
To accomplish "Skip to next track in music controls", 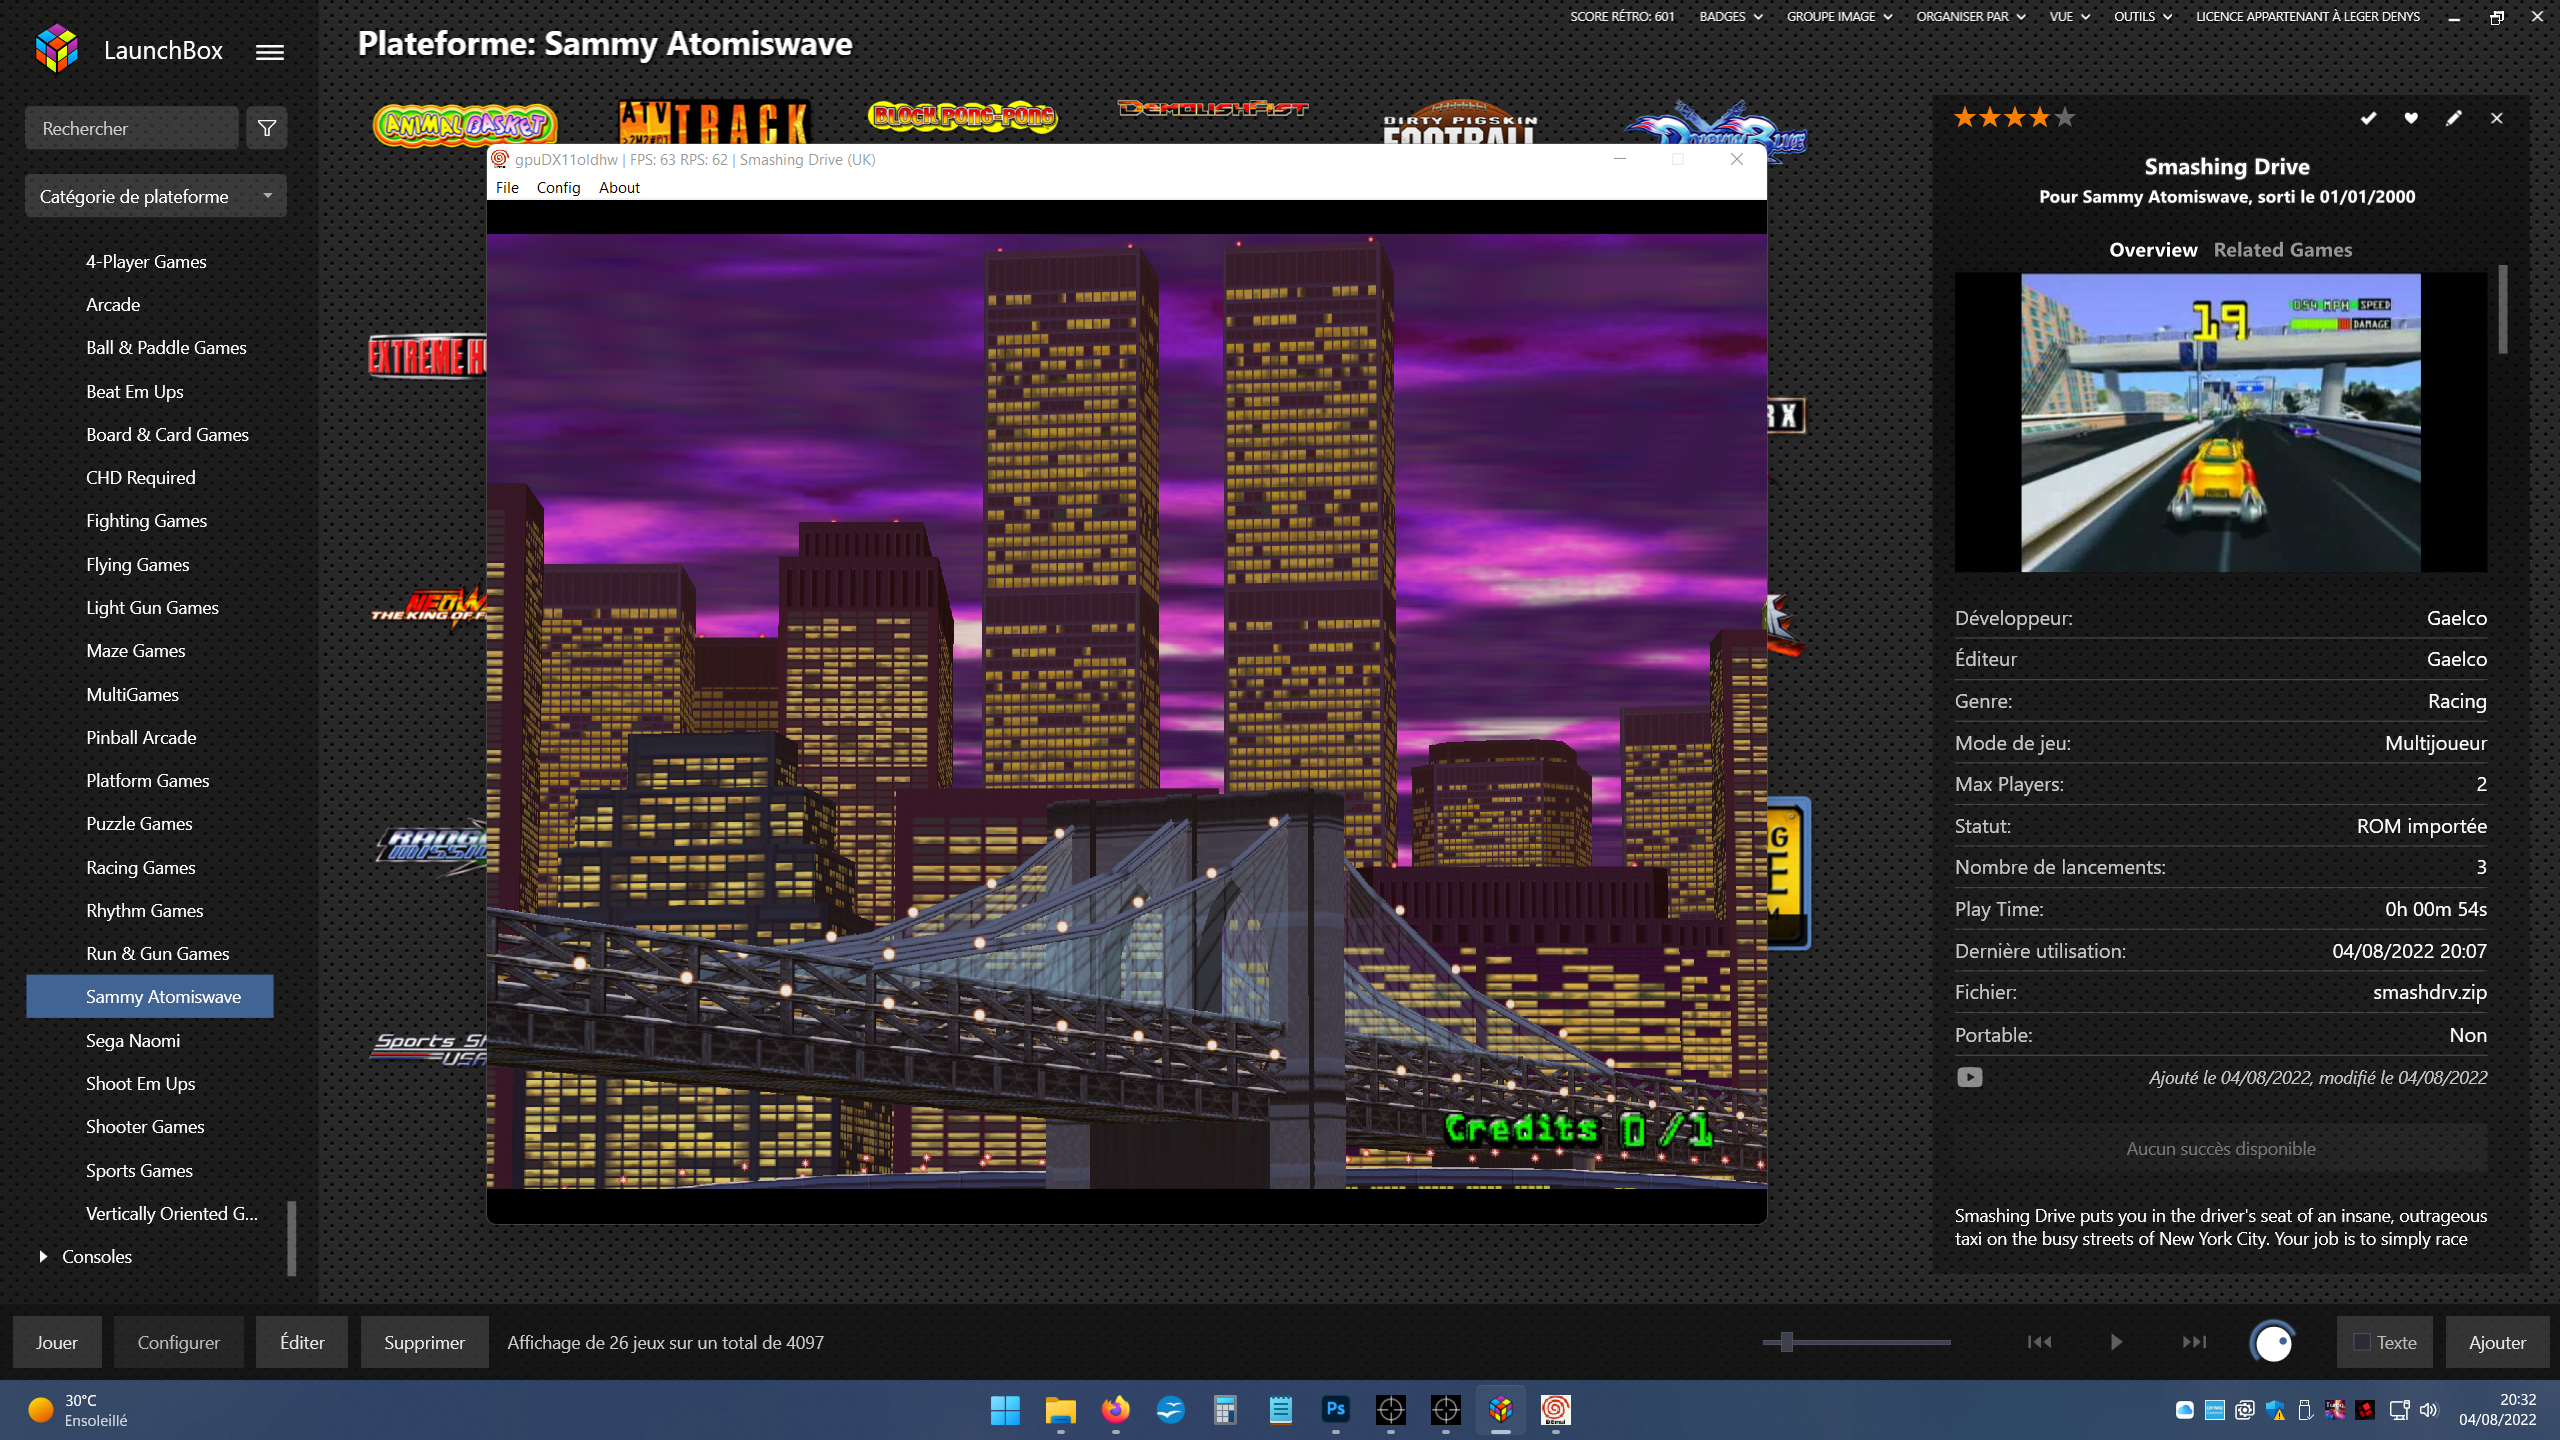I will (x=2194, y=1342).
